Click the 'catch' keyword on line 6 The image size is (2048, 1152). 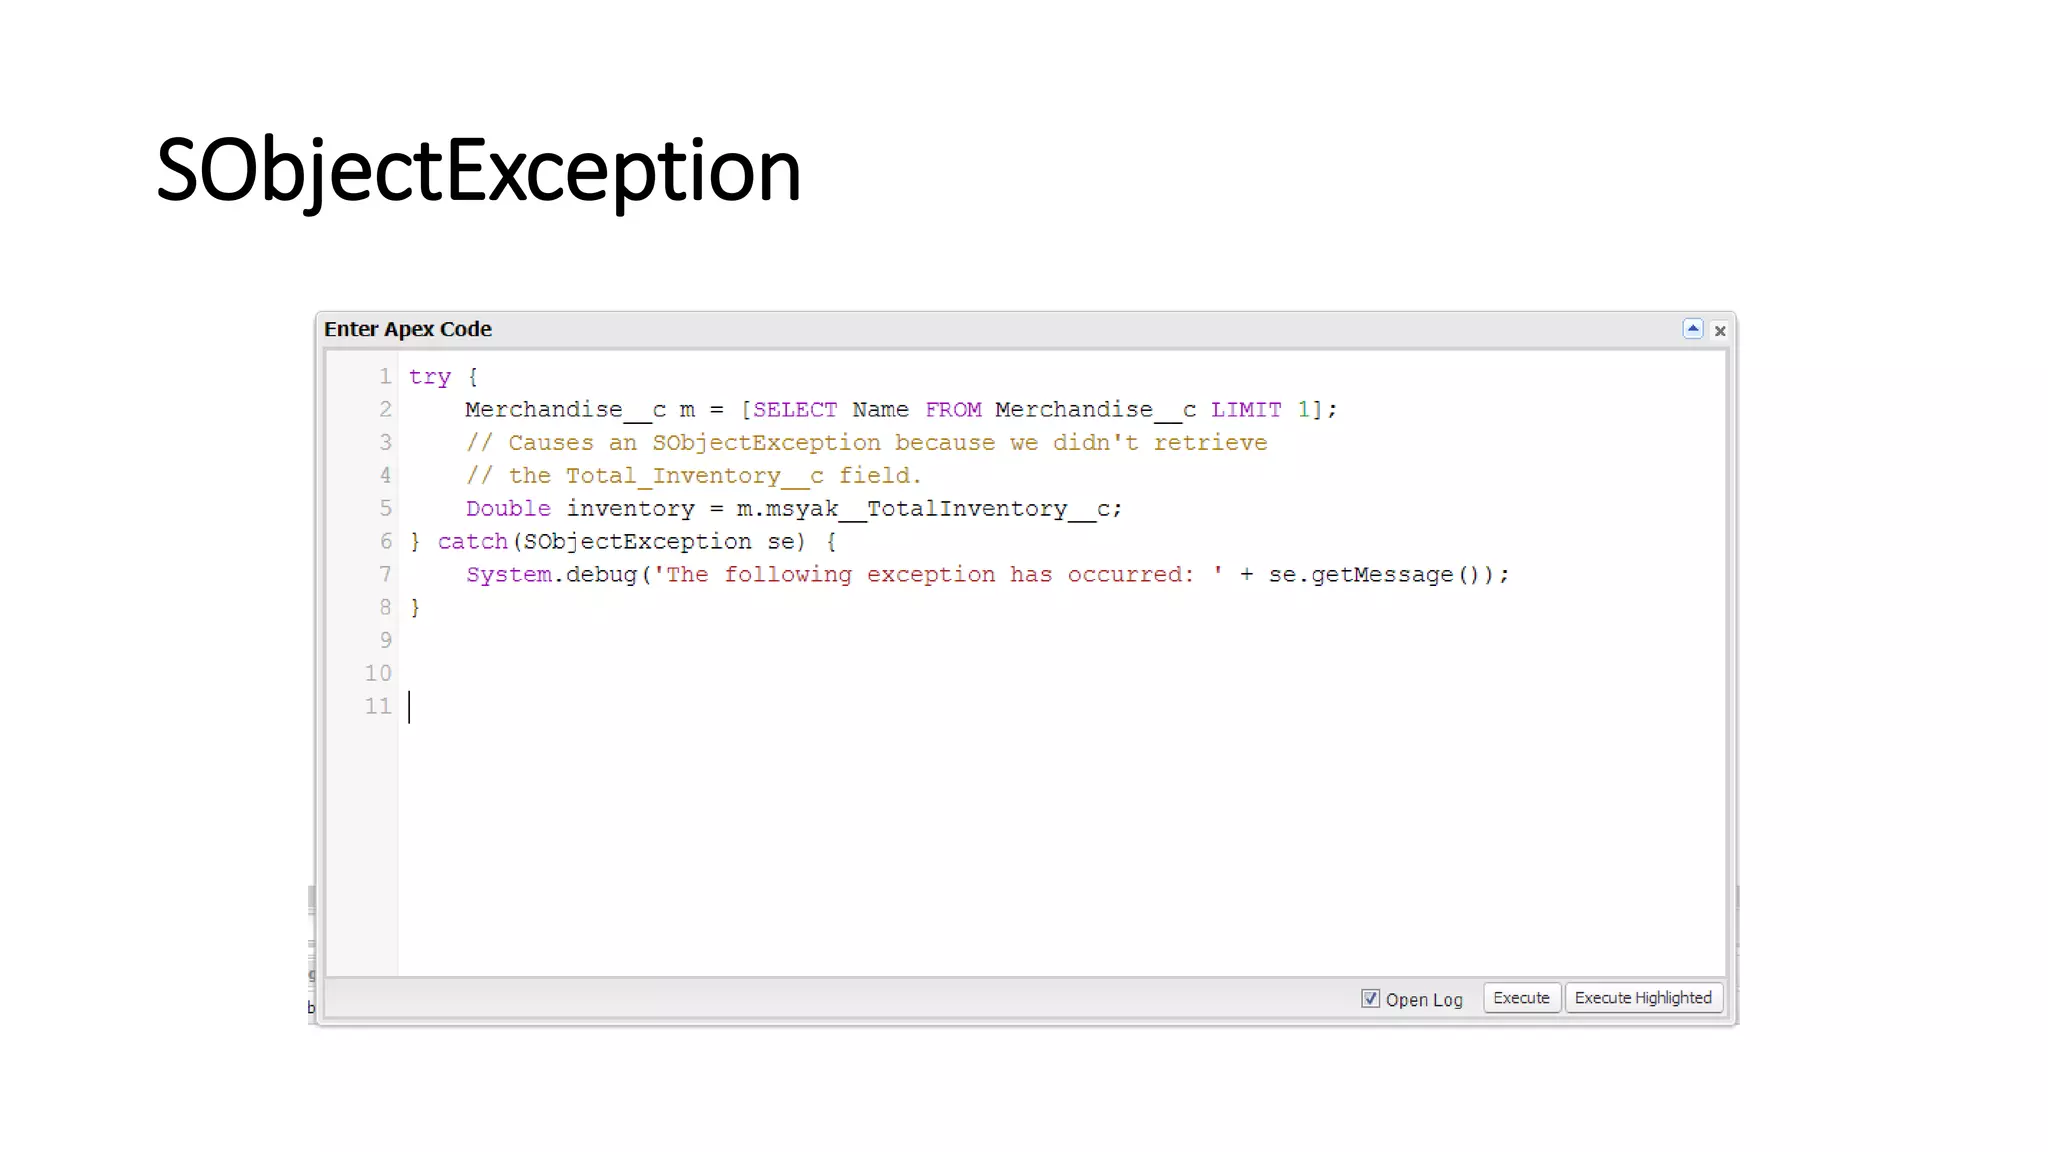(x=472, y=542)
